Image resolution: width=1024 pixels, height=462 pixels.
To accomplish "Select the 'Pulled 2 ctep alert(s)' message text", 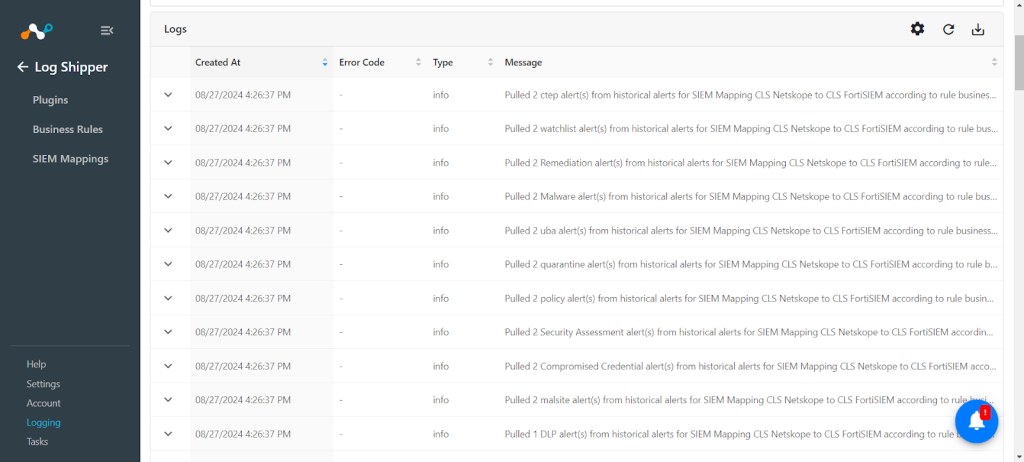I will pos(751,95).
